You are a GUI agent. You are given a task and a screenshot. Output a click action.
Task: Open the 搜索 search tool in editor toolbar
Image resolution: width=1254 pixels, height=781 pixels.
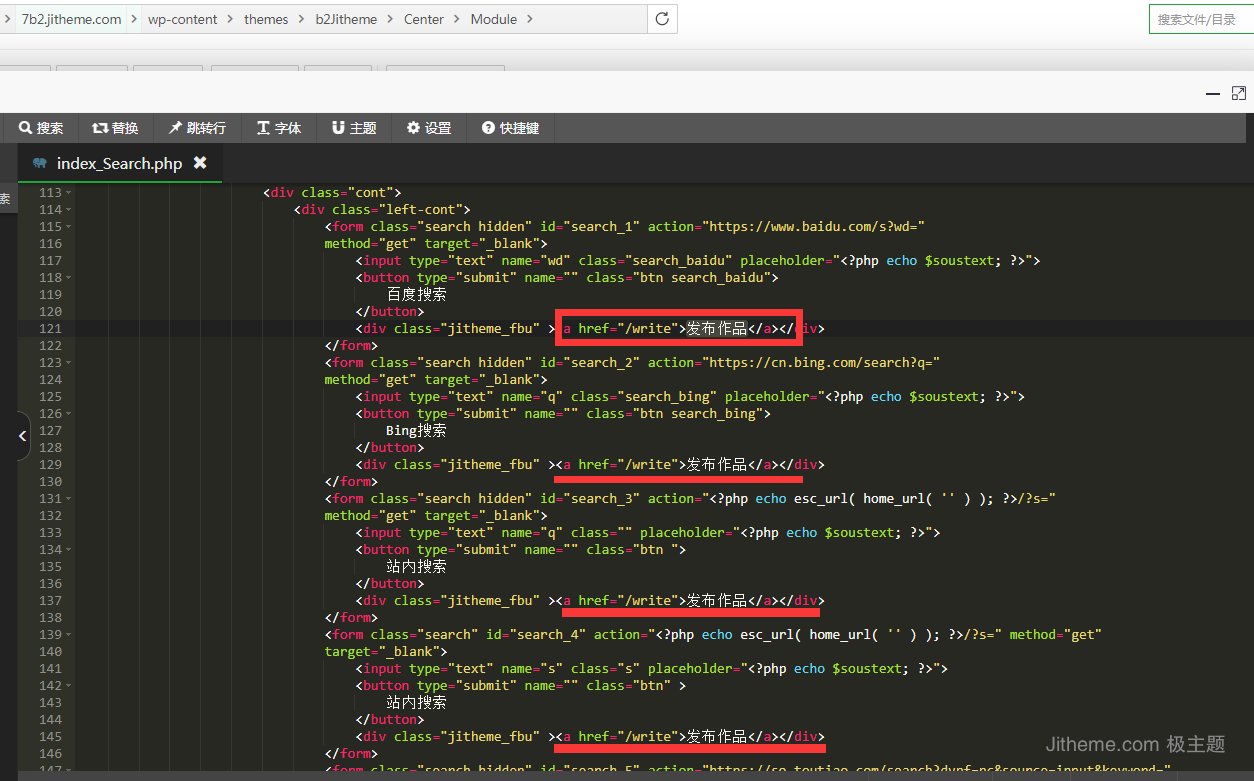[x=41, y=128]
